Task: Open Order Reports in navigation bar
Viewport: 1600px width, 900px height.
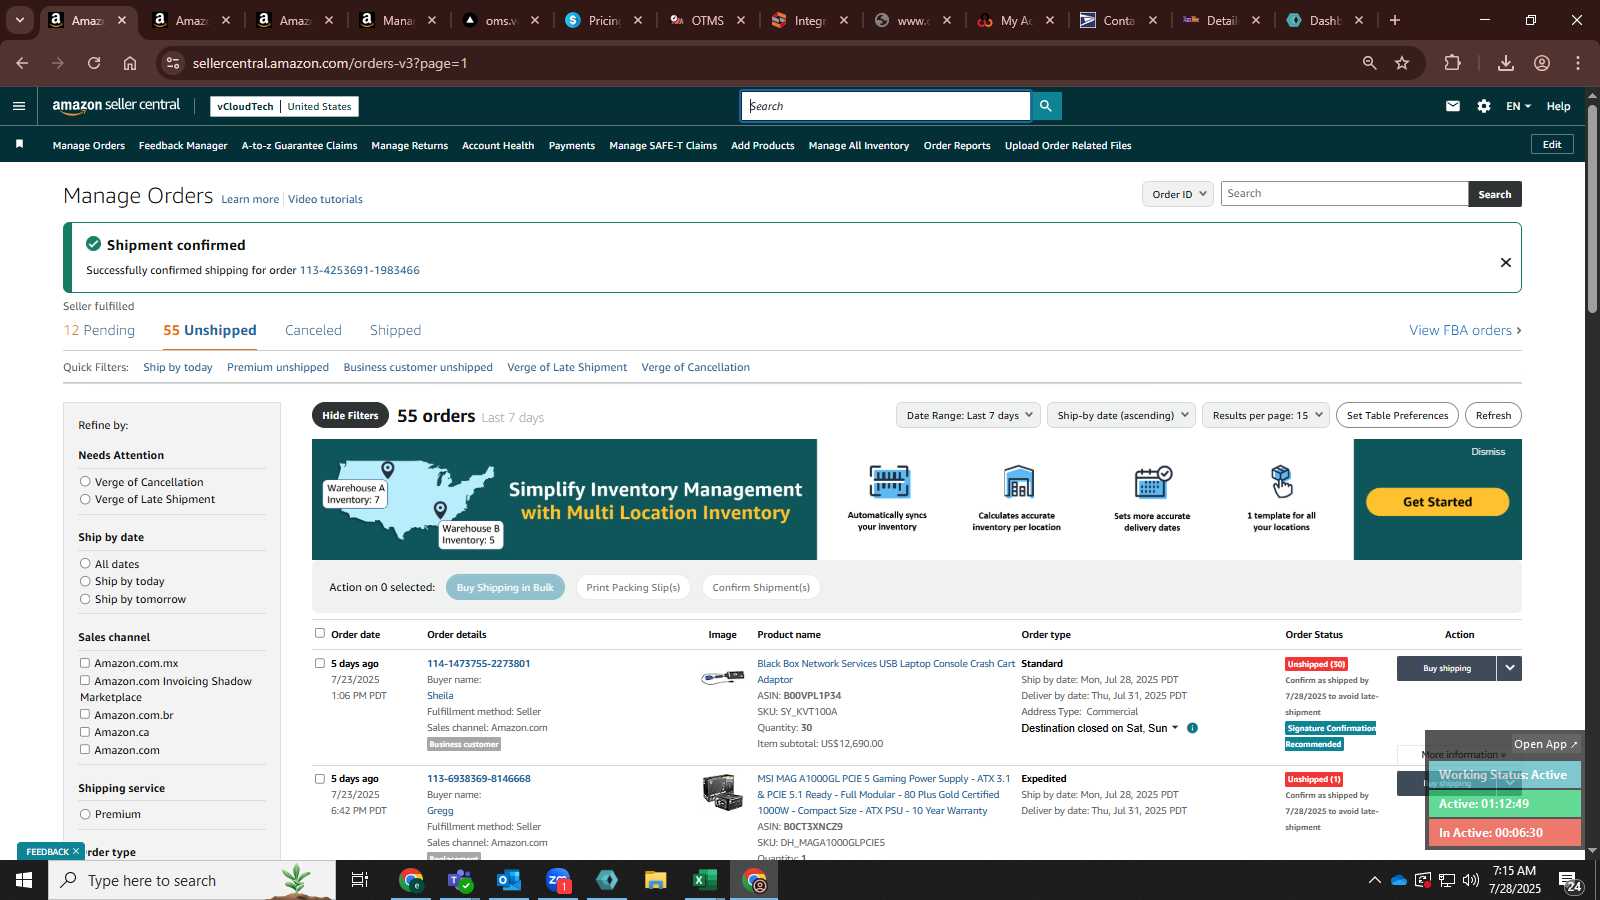Action: pyautogui.click(x=957, y=145)
